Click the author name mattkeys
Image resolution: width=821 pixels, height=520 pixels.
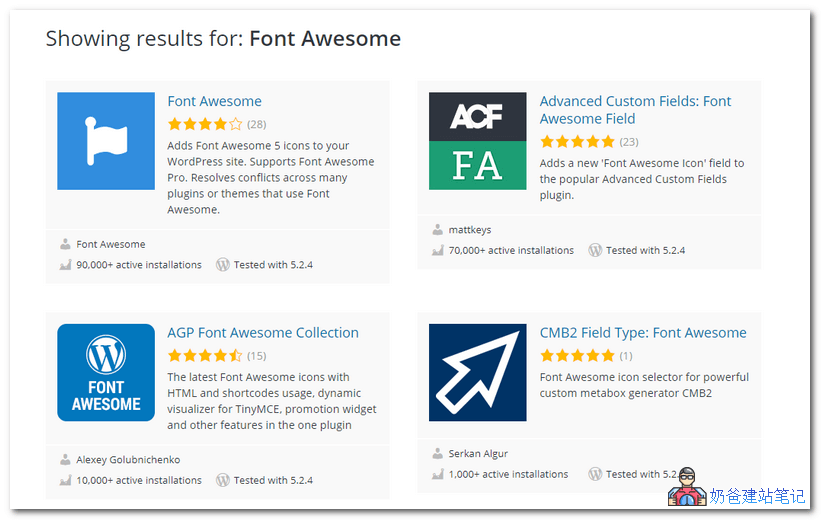(x=470, y=229)
